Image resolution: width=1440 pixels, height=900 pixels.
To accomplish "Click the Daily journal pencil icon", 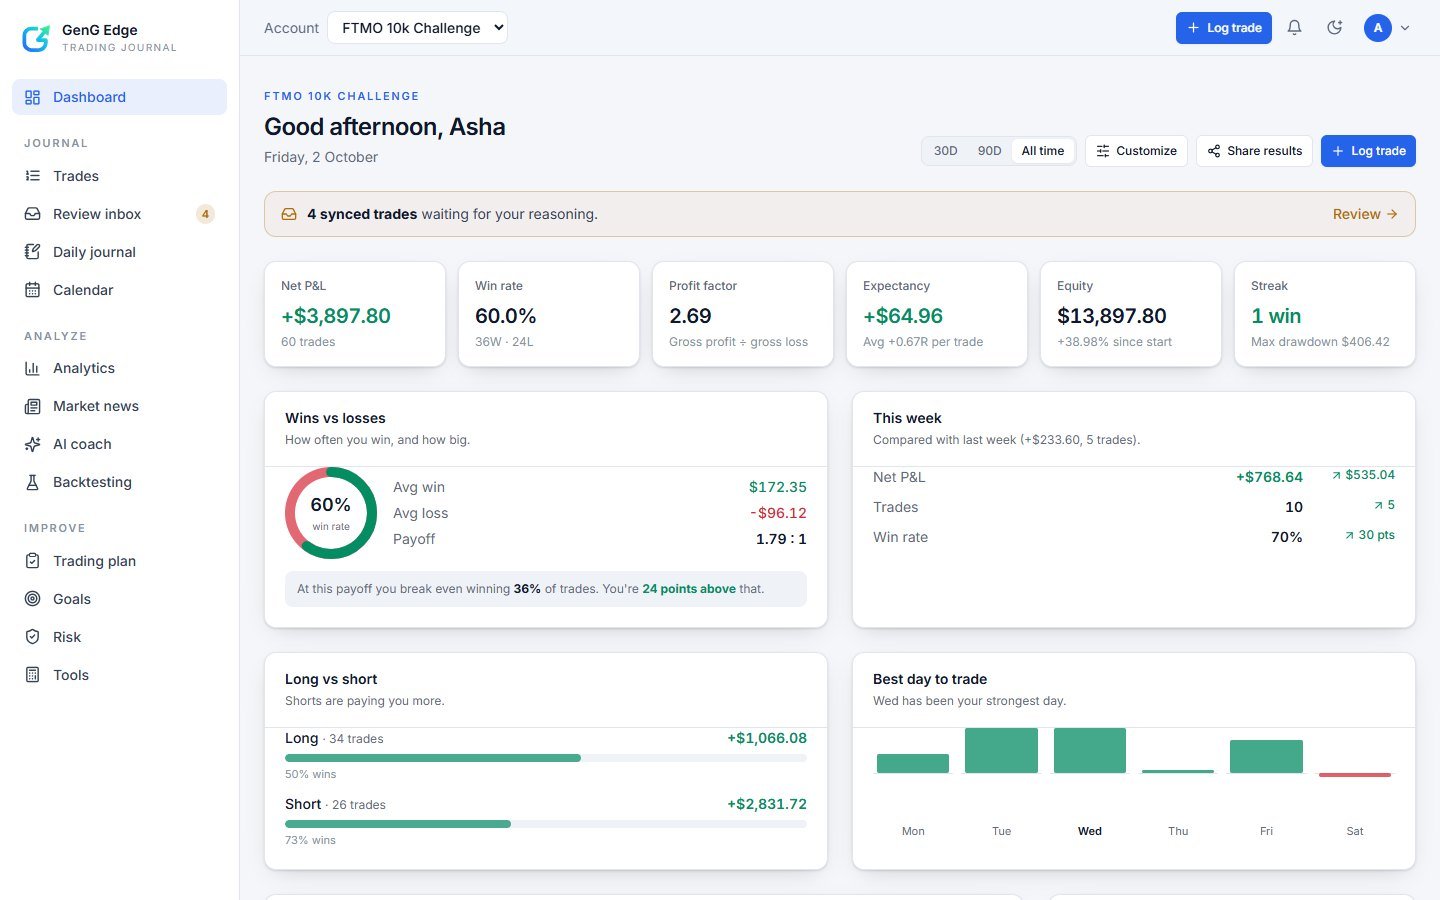I will pyautogui.click(x=32, y=252).
